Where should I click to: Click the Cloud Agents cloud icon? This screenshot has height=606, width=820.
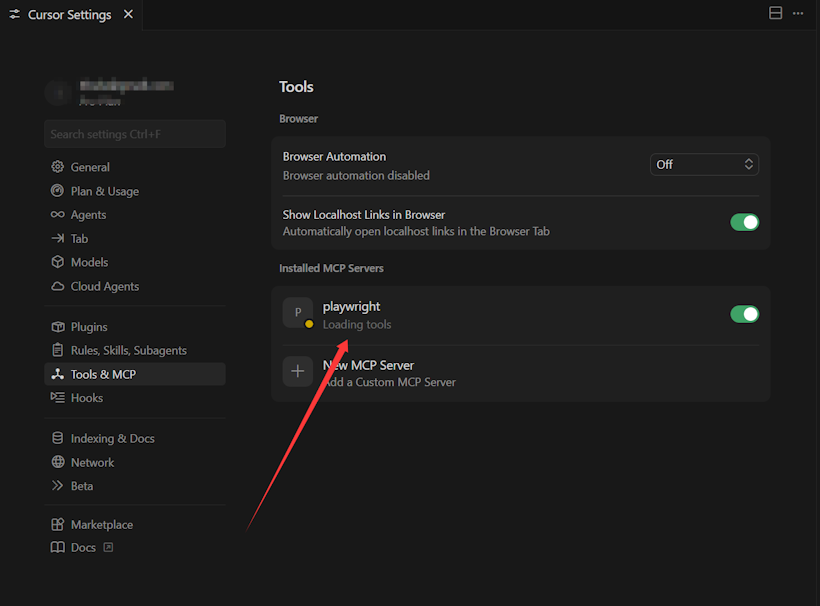pos(58,286)
